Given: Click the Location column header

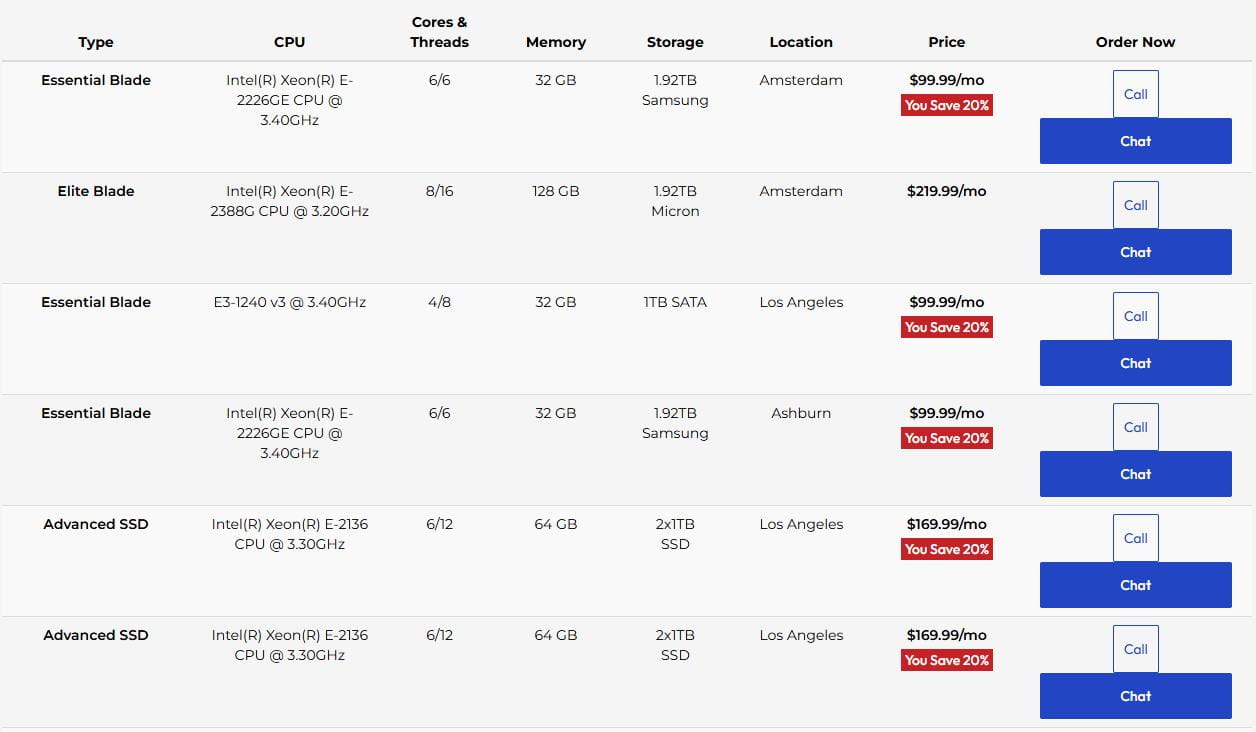Looking at the screenshot, I should click(x=800, y=42).
